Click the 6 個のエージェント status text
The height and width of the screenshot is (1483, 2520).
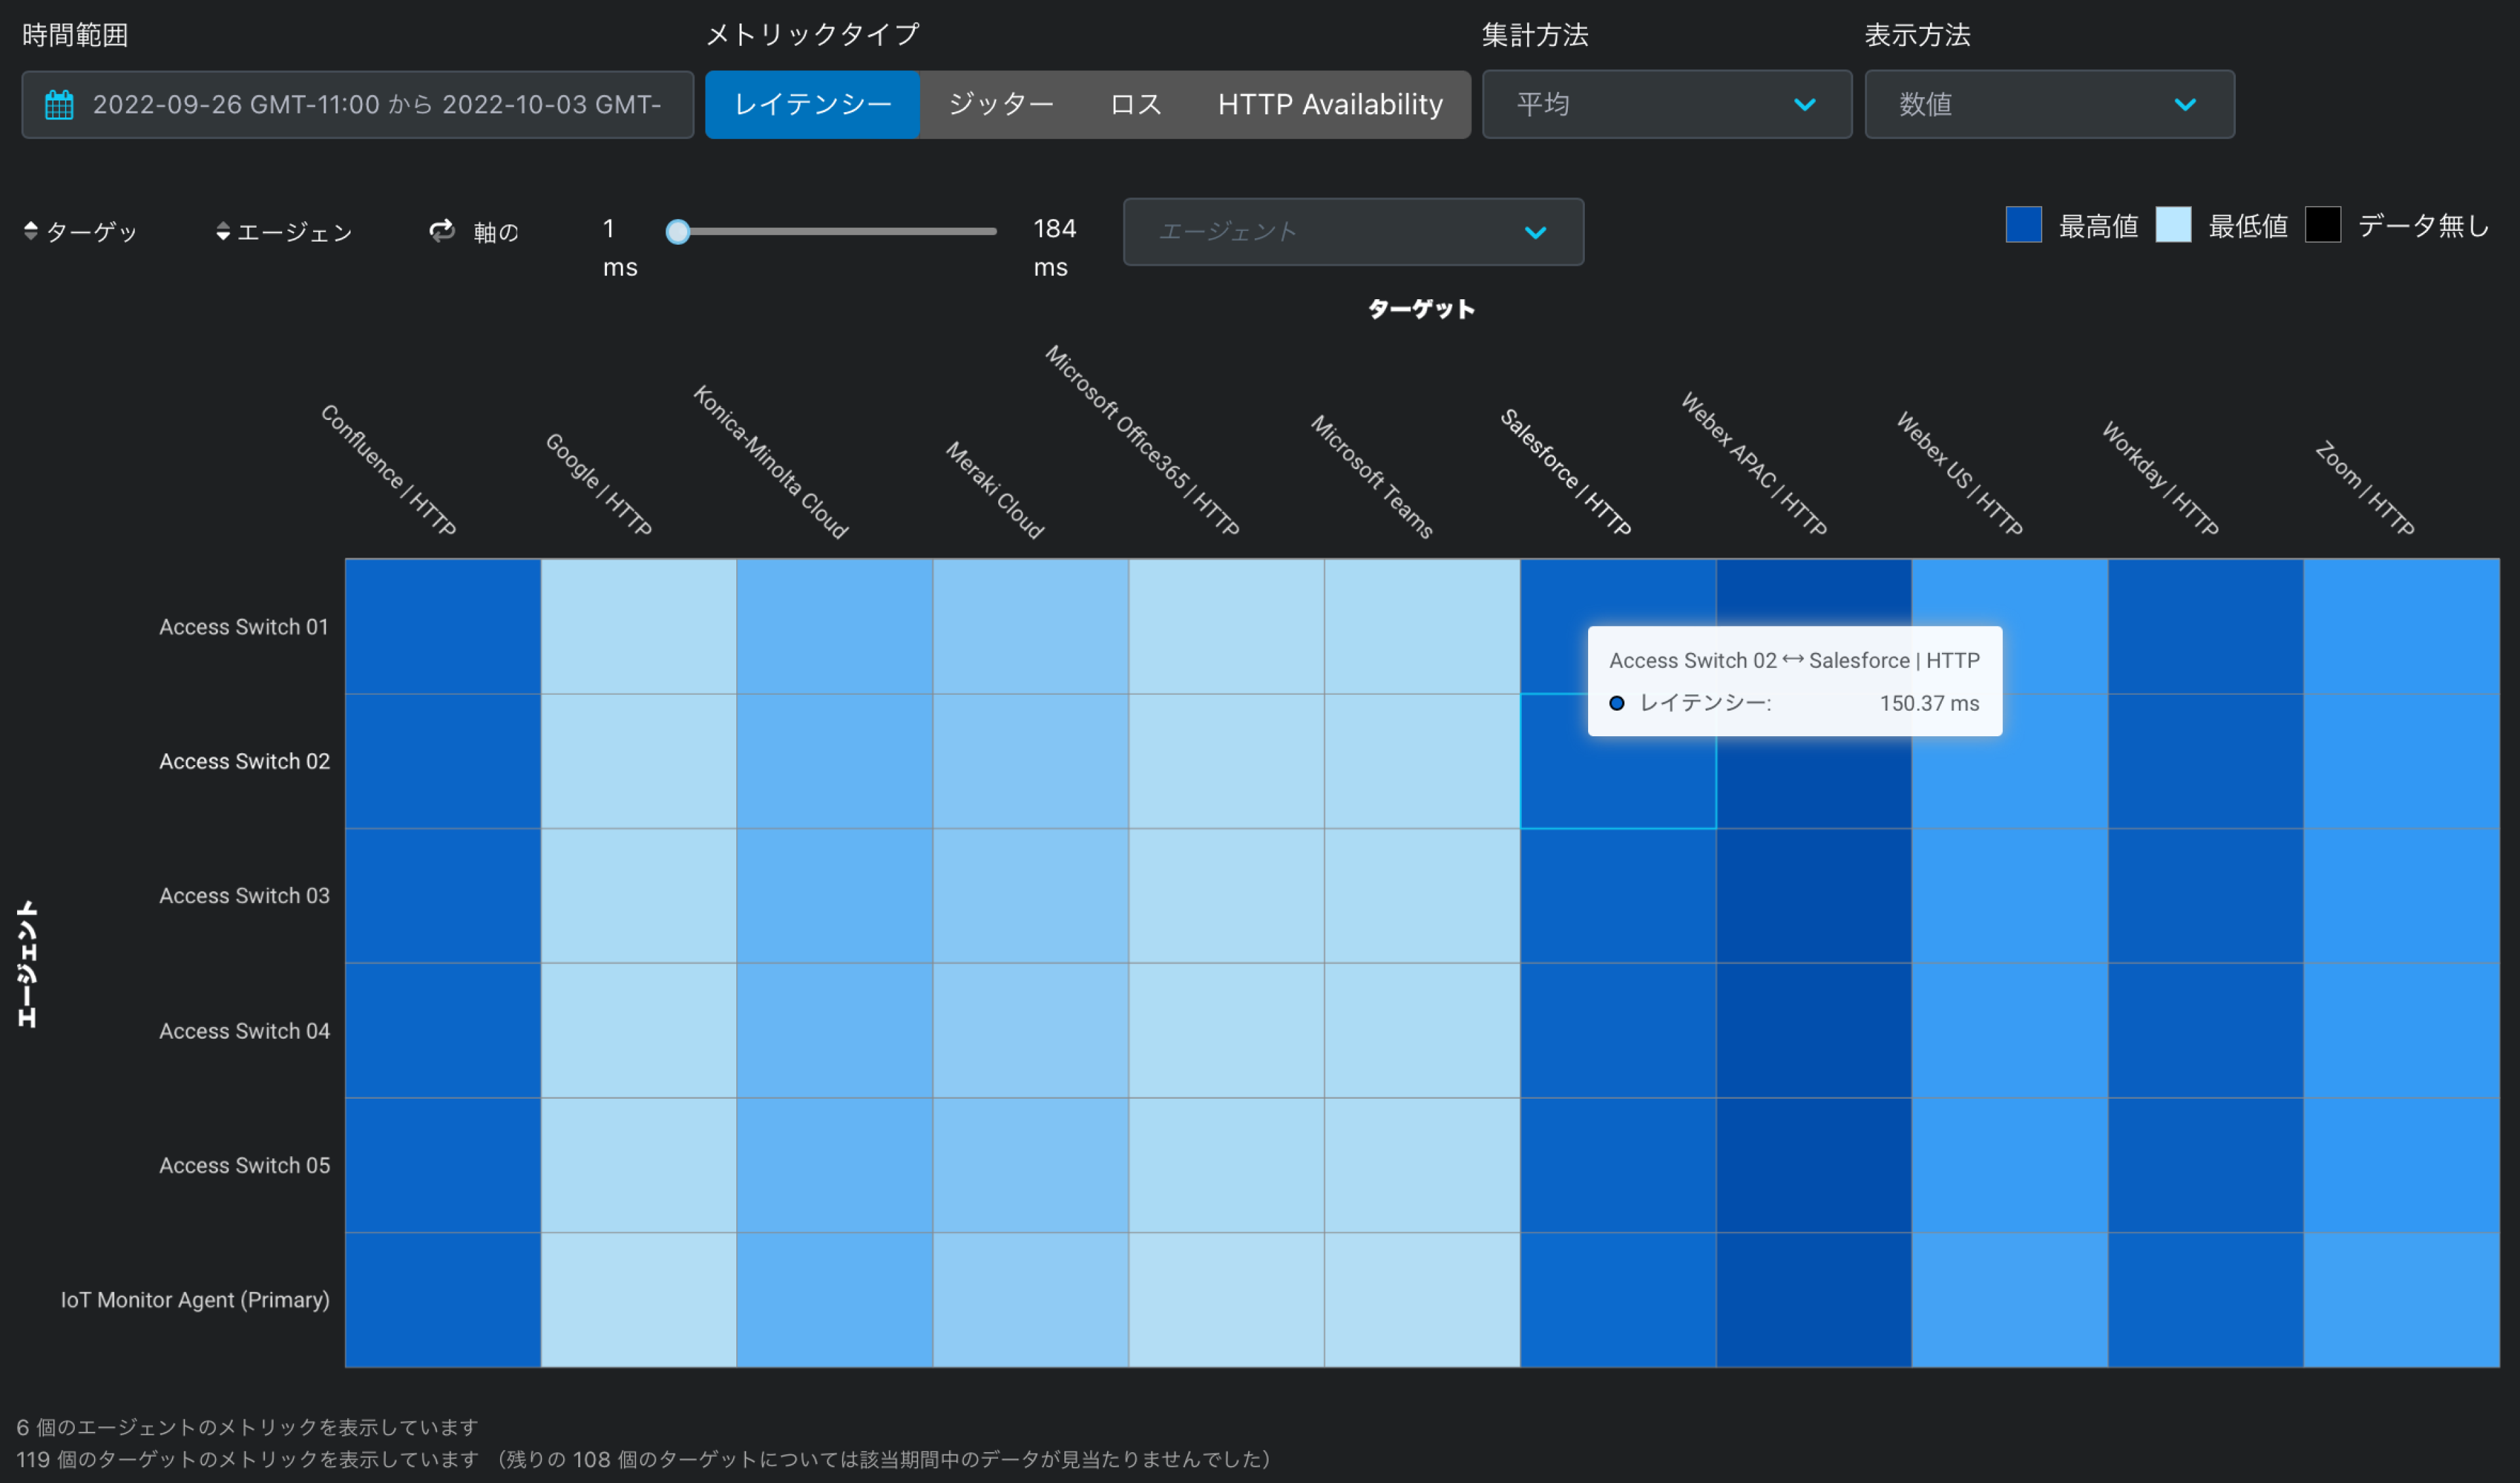247,1427
